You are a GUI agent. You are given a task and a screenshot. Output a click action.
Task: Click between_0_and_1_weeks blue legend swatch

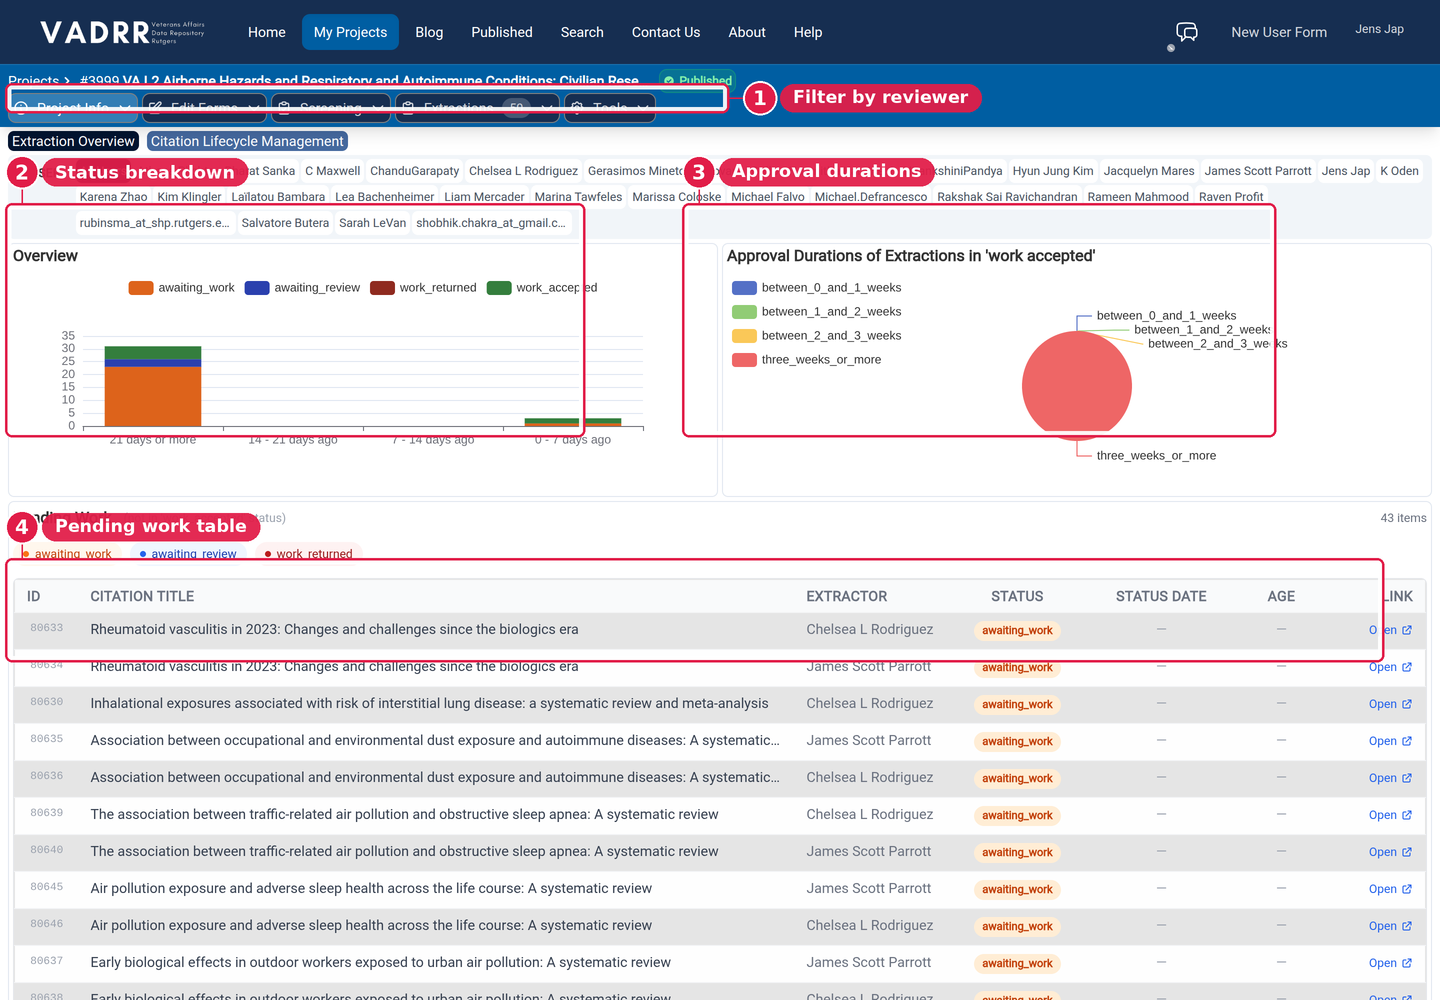744,288
